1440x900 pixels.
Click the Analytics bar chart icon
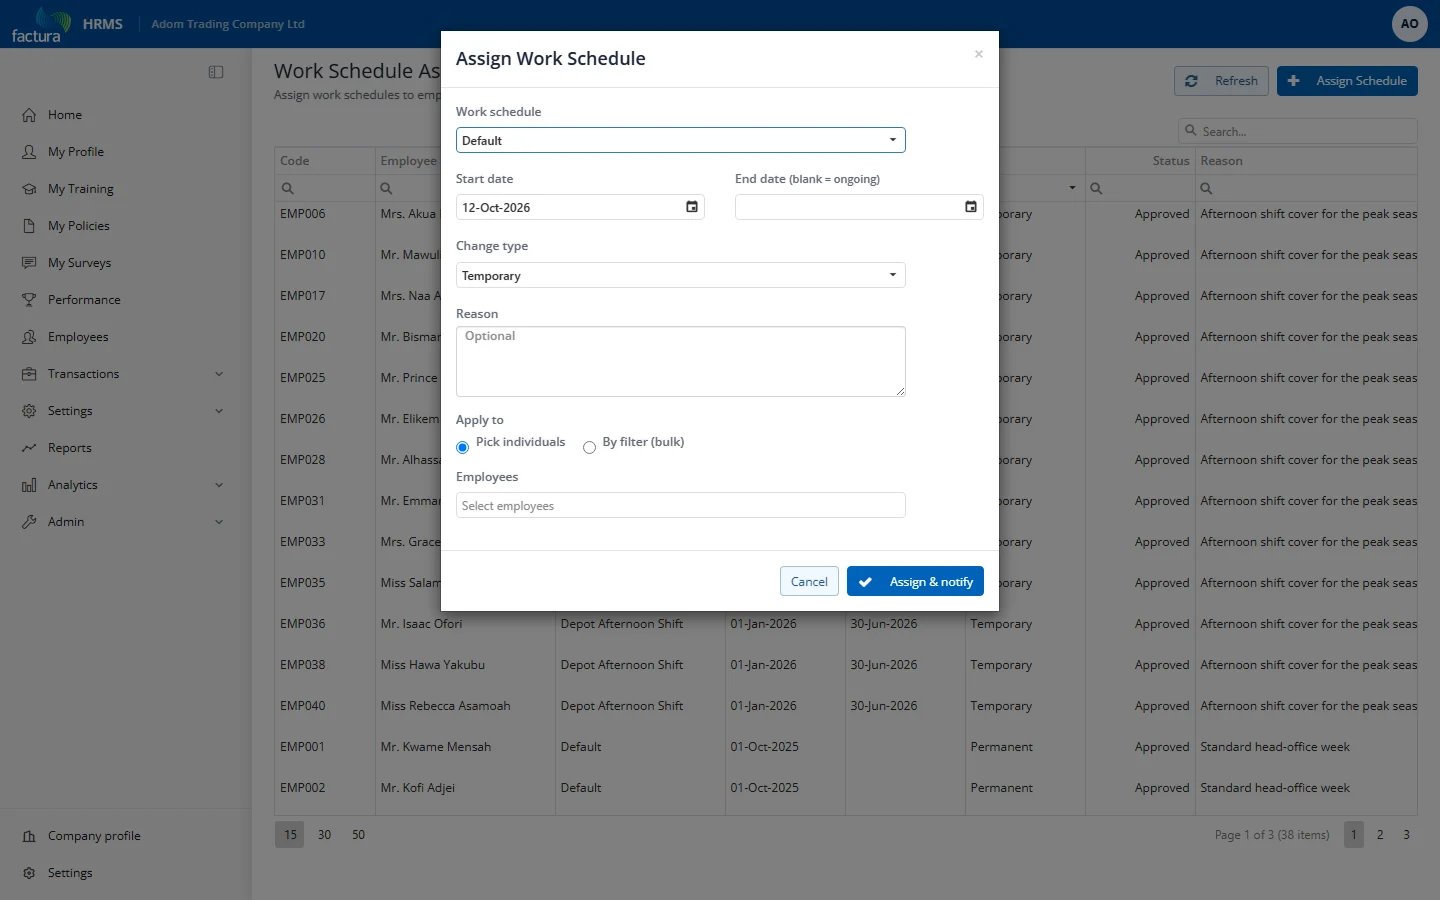29,485
